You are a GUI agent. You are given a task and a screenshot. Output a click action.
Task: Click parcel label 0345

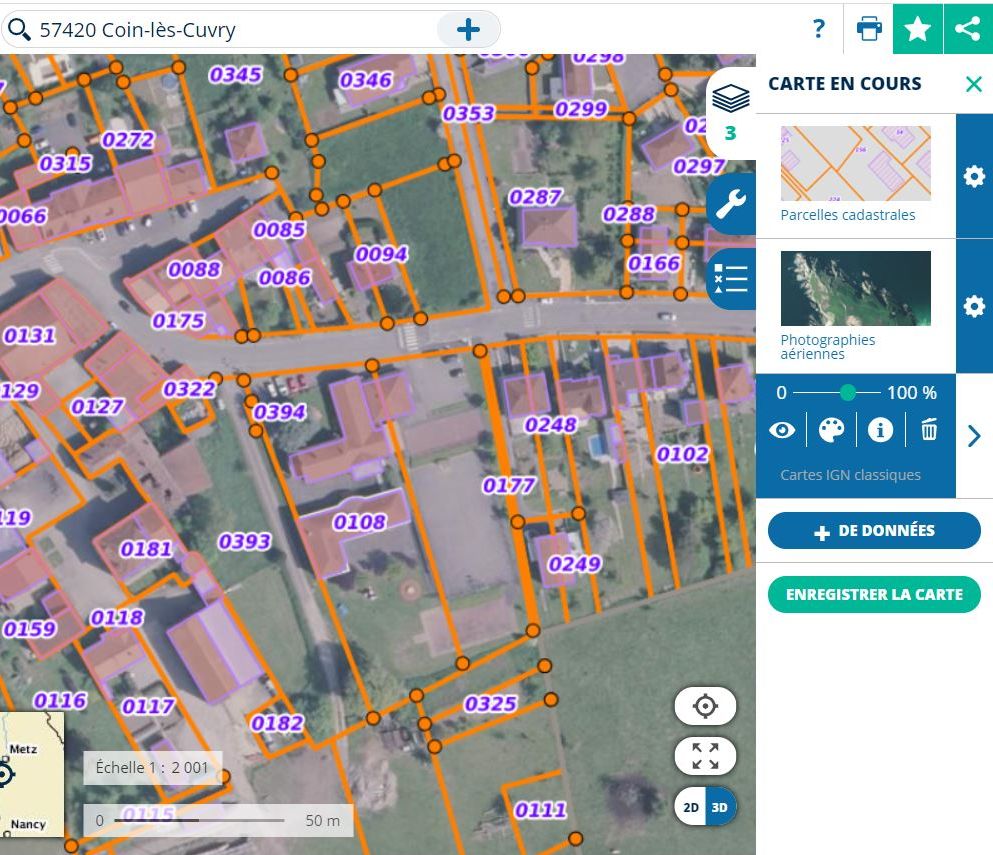click(x=236, y=75)
